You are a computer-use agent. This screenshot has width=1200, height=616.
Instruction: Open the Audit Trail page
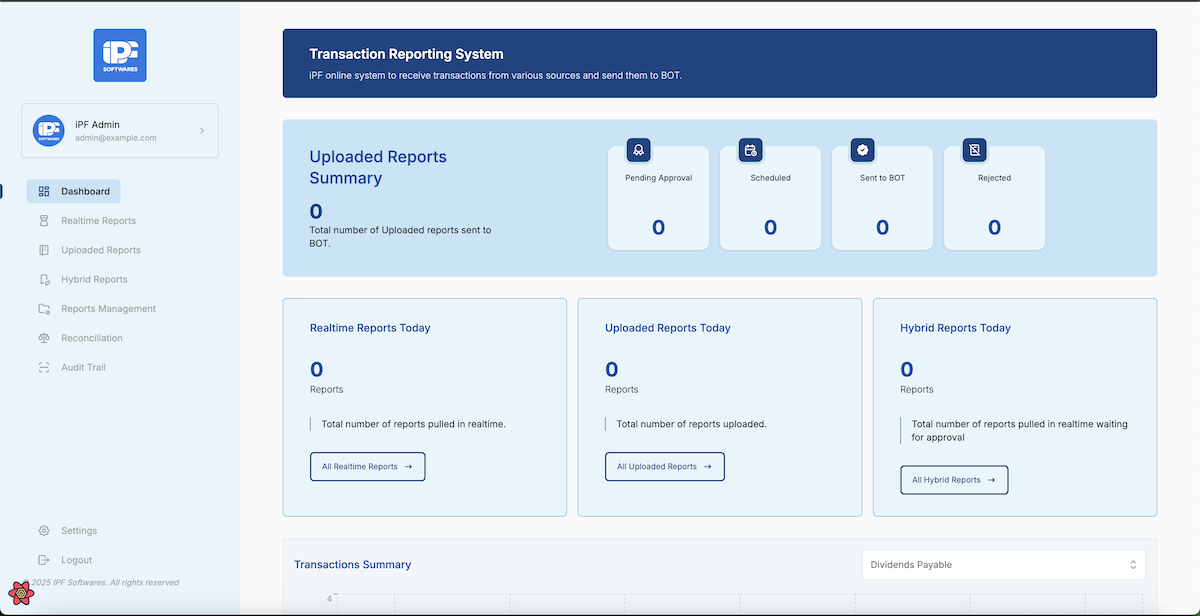pyautogui.click(x=83, y=368)
